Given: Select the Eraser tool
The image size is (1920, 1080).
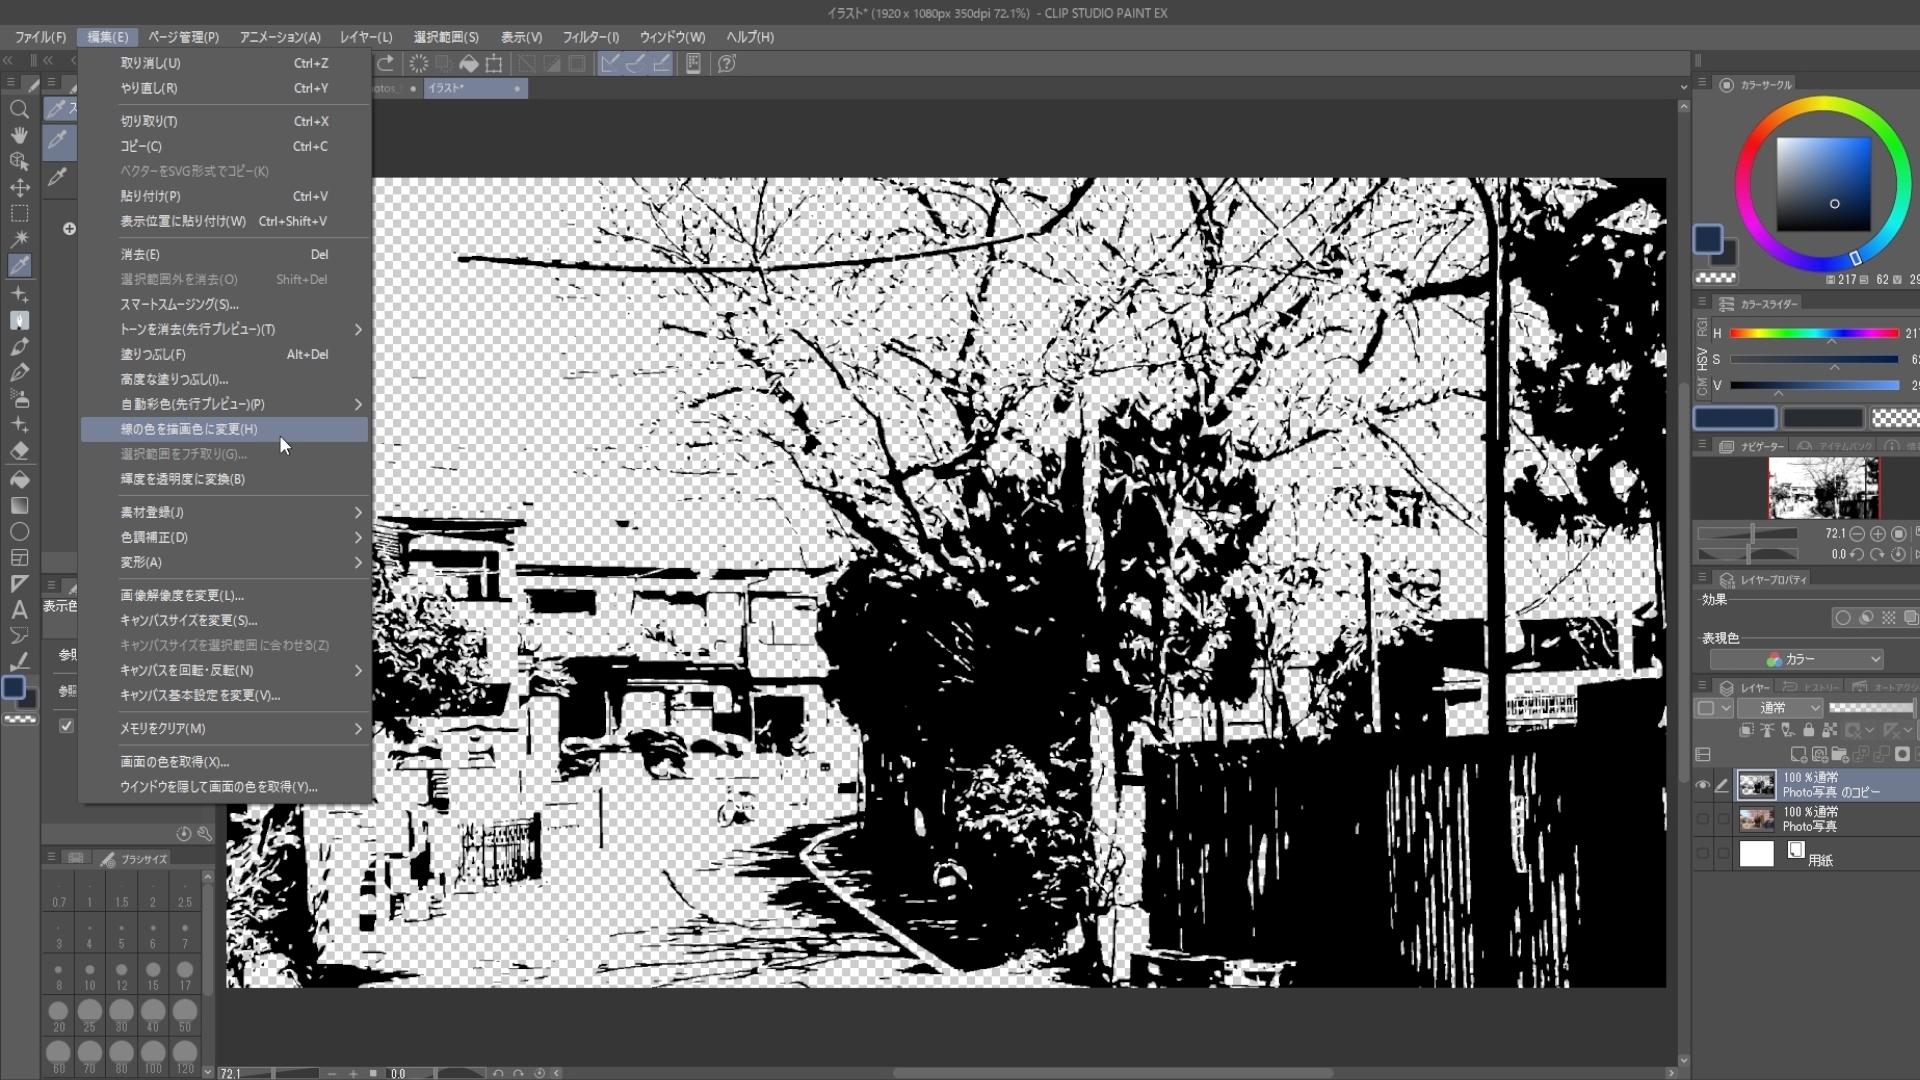Looking at the screenshot, I should pos(19,451).
